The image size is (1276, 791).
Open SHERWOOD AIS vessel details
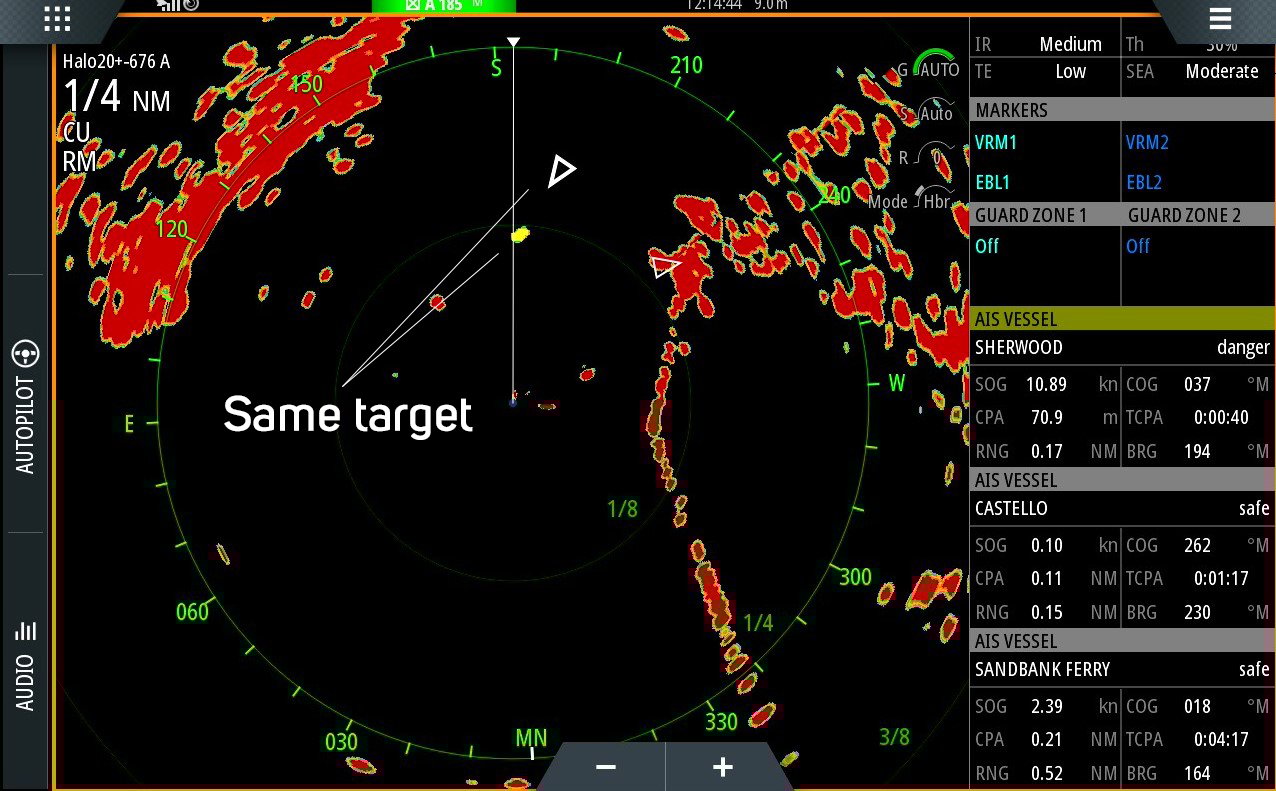coord(1123,348)
